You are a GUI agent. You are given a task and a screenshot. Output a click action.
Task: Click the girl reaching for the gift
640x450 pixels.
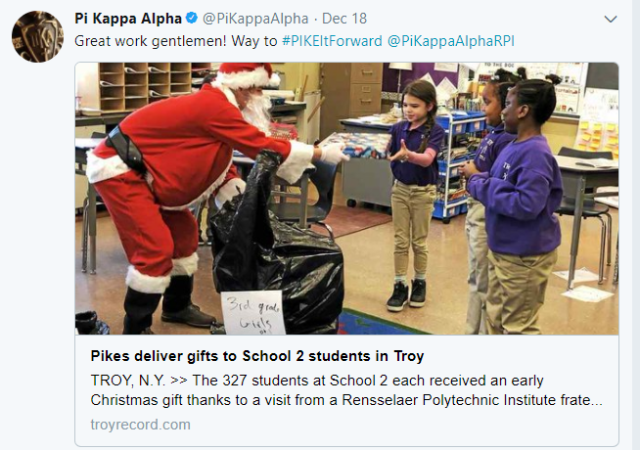(x=413, y=190)
